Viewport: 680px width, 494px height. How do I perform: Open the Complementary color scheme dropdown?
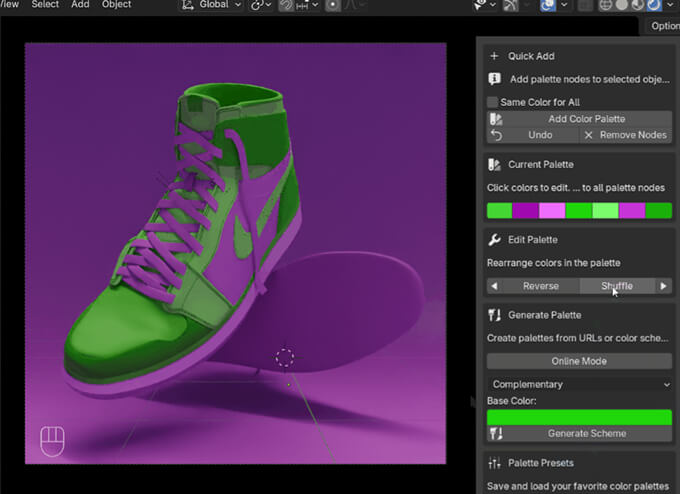coord(579,384)
